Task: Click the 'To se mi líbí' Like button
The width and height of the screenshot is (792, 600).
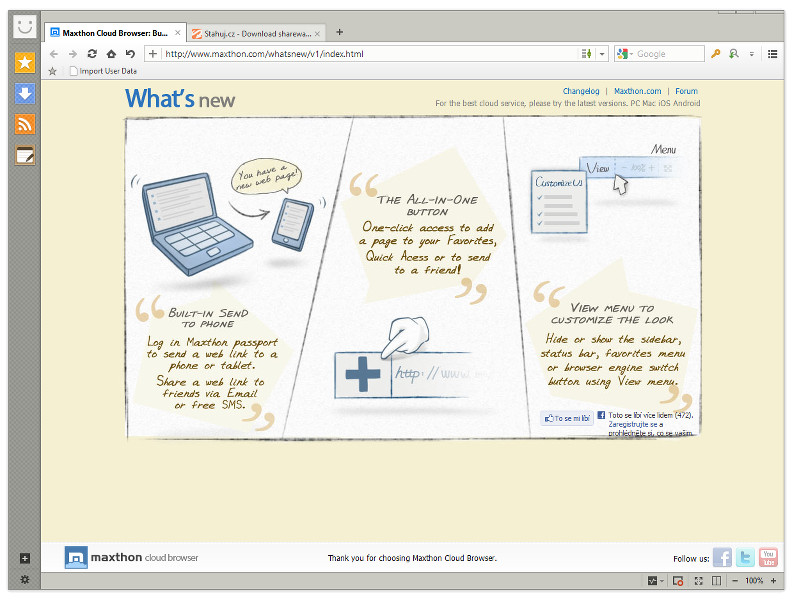Action: click(x=567, y=418)
